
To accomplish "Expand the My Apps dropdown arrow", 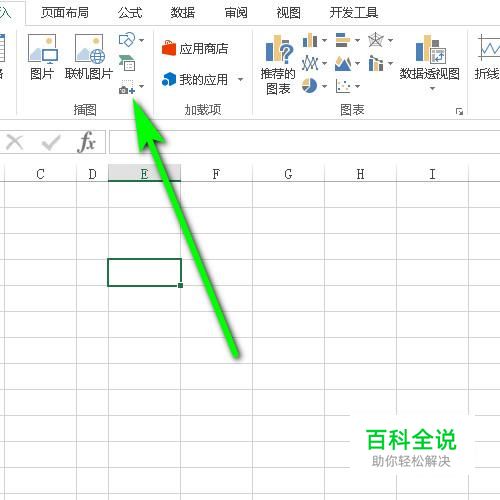I will [x=240, y=80].
